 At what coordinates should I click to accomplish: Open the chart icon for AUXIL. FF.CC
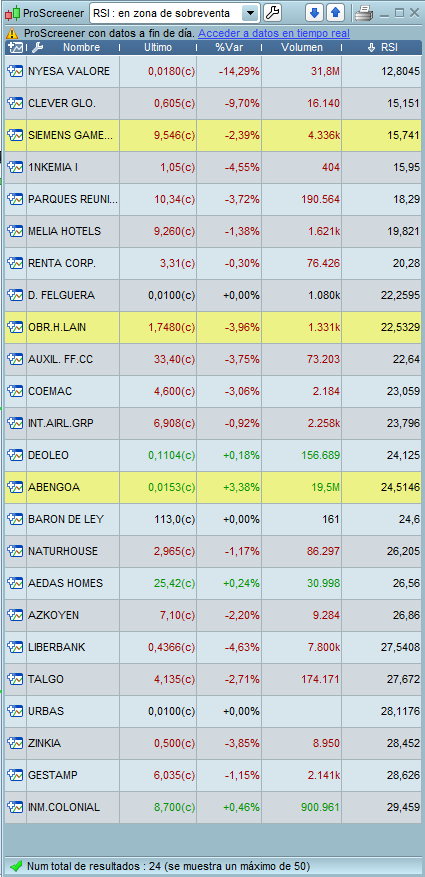(x=15, y=359)
